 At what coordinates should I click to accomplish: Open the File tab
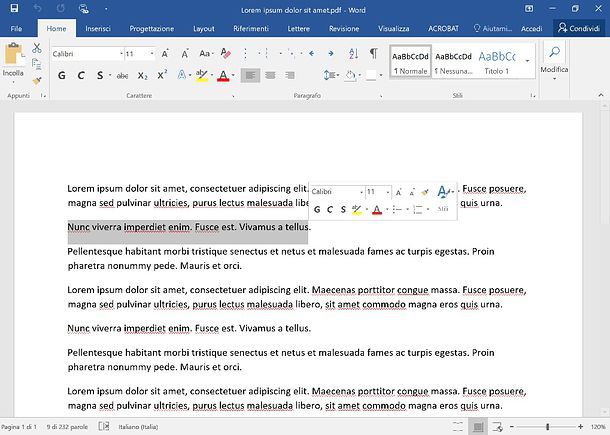click(x=16, y=28)
